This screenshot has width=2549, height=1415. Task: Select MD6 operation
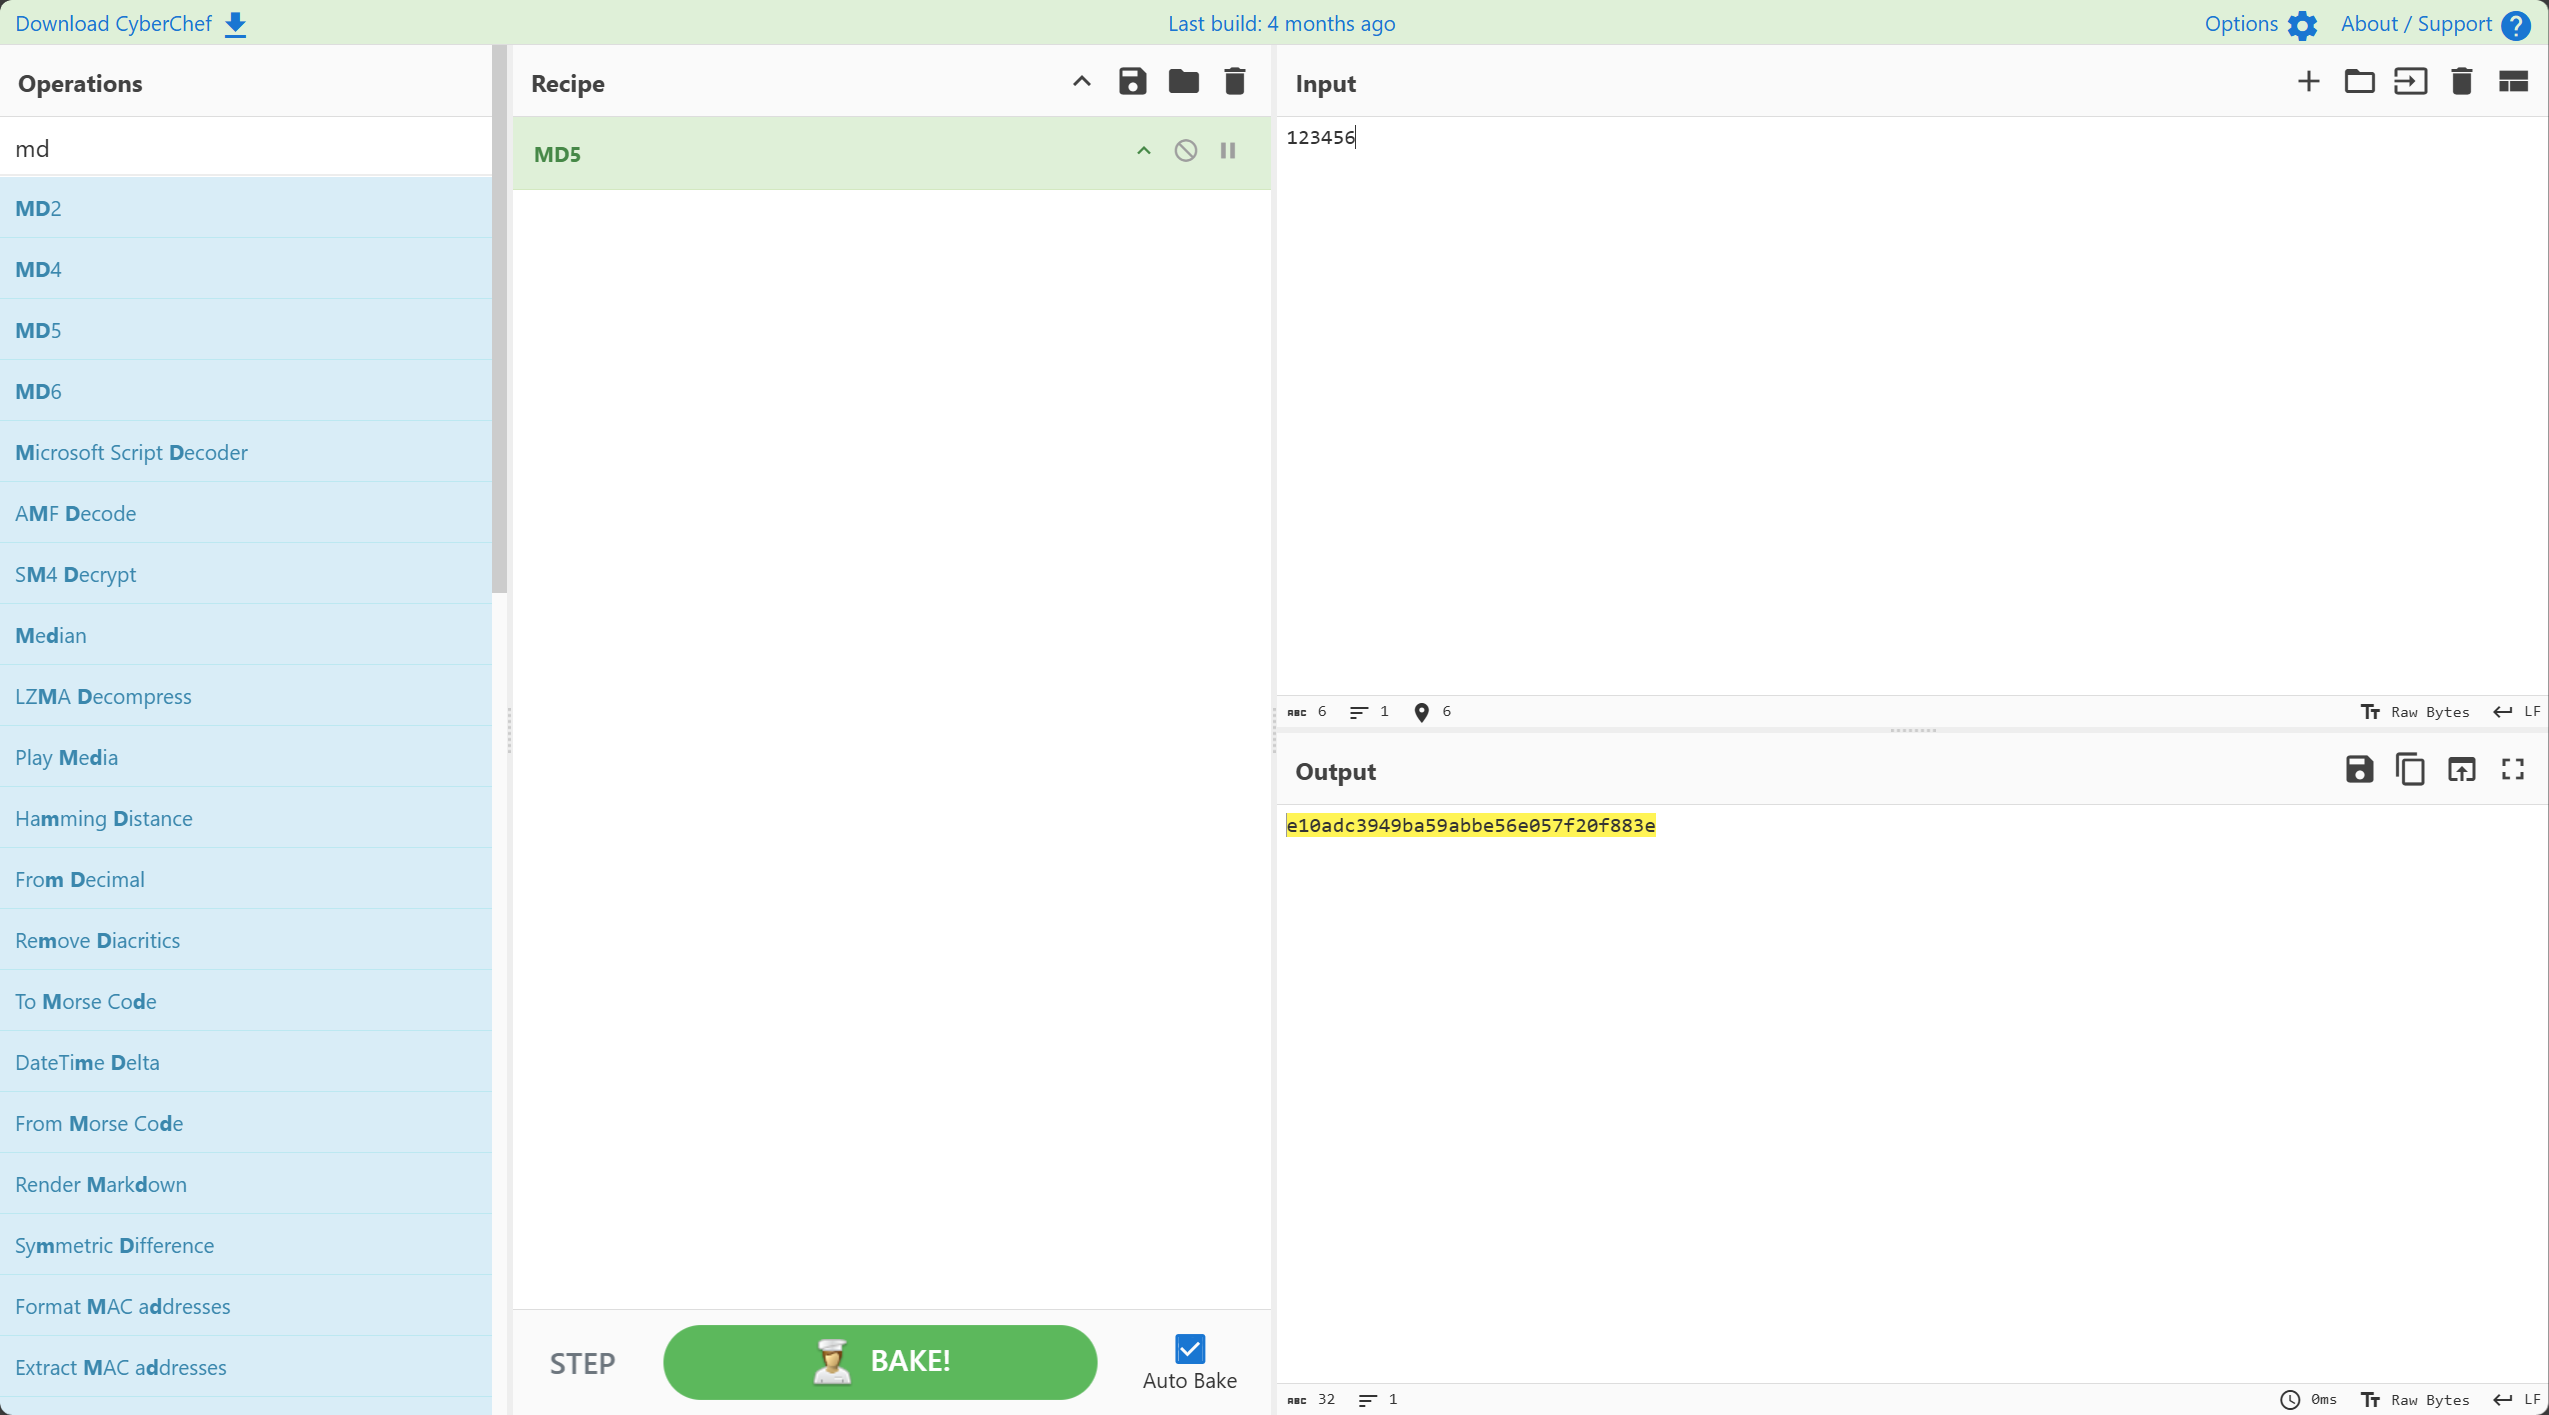coord(246,391)
